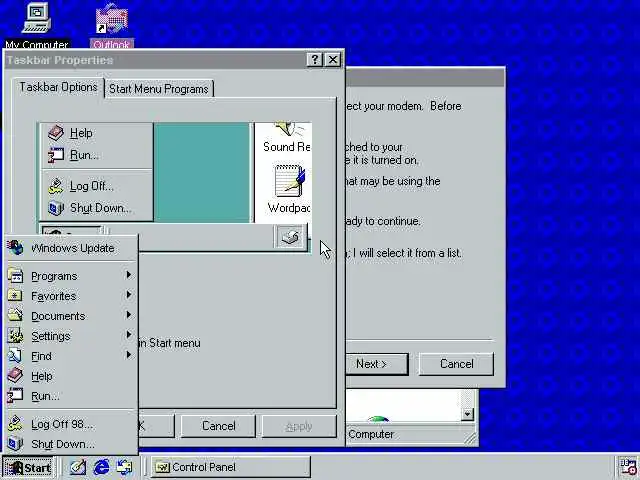This screenshot has width=640, height=480.
Task: Choose Run... from the Start menu
Action: coord(72,396)
